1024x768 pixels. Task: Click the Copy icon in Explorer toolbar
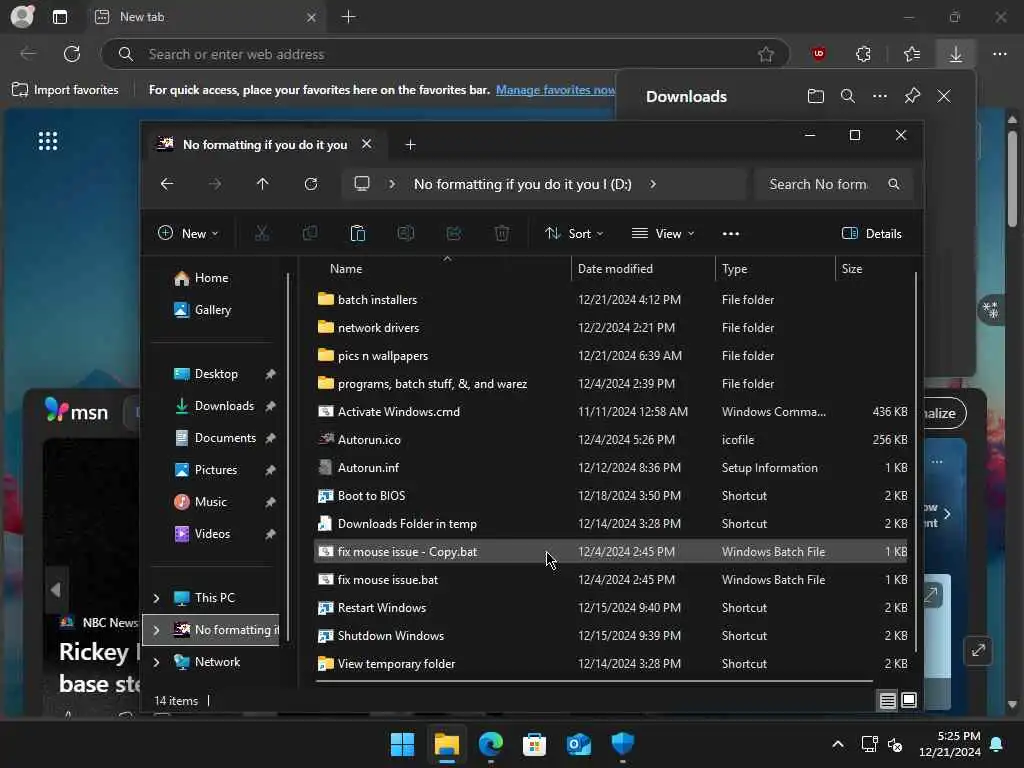[x=310, y=233]
